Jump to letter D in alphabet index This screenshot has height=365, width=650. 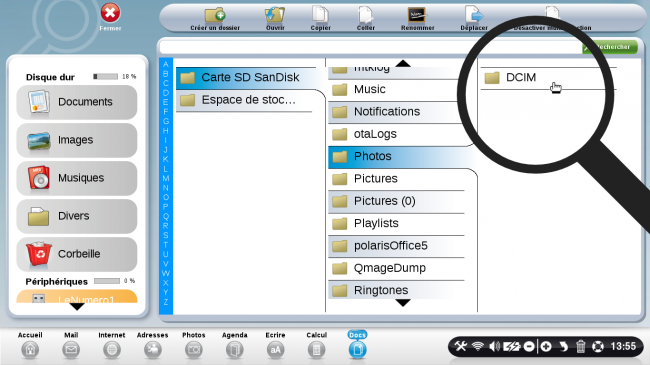tap(166, 93)
